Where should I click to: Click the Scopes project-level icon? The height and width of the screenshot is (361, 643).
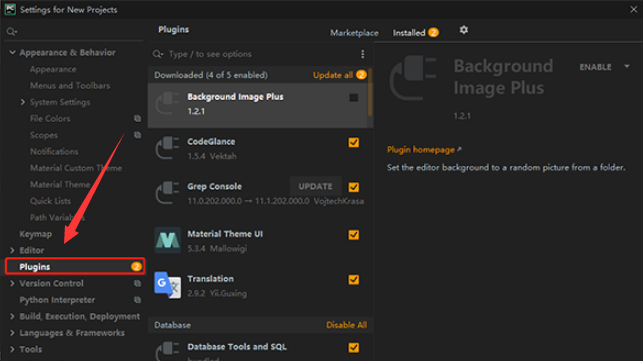pyautogui.click(x=137, y=135)
